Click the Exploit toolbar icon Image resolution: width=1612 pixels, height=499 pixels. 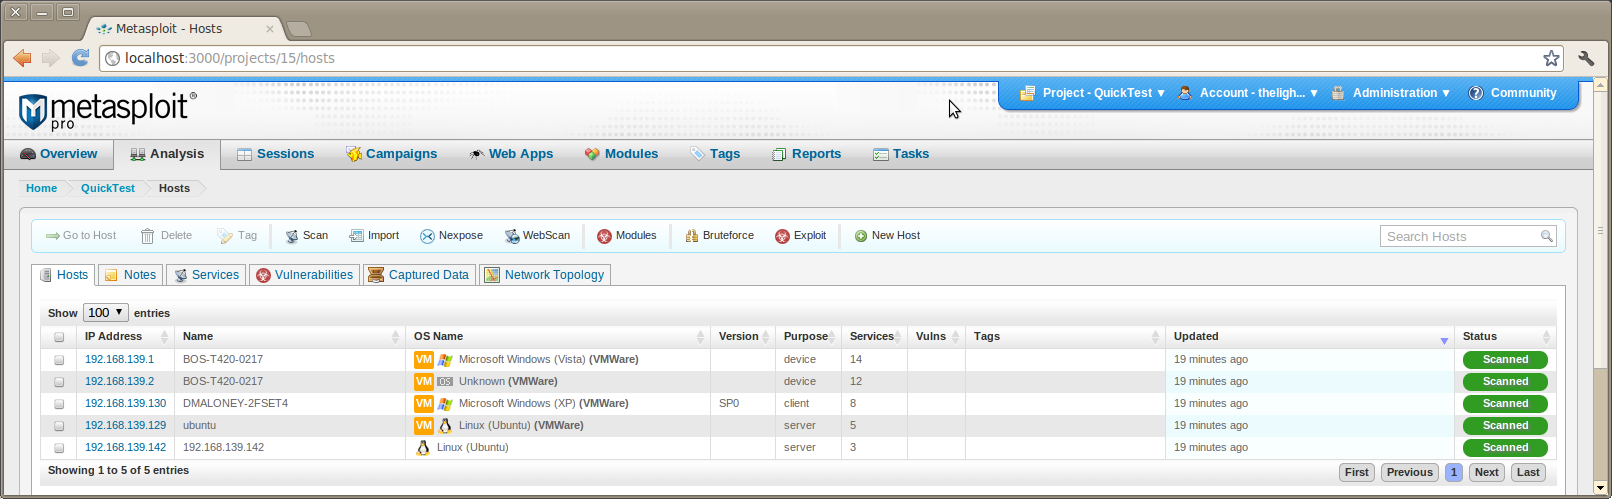coord(782,236)
